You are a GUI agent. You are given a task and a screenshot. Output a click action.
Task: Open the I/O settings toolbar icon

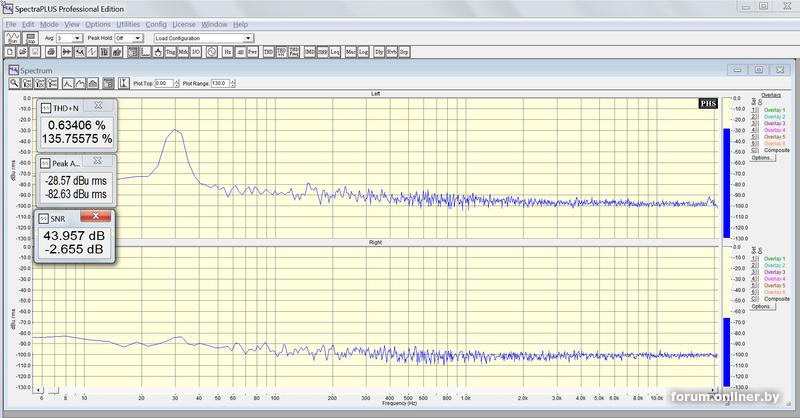point(196,52)
